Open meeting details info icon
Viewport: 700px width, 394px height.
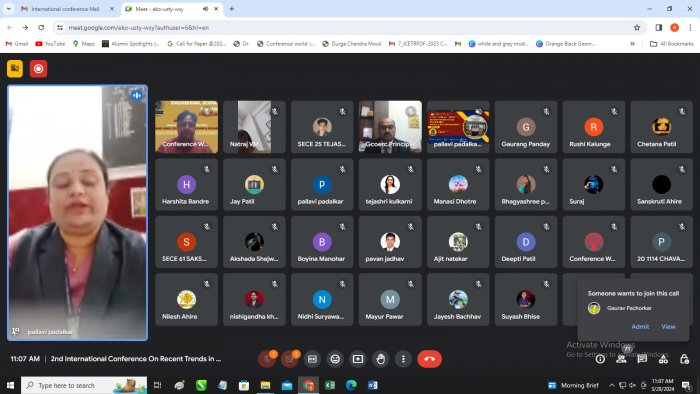point(600,359)
